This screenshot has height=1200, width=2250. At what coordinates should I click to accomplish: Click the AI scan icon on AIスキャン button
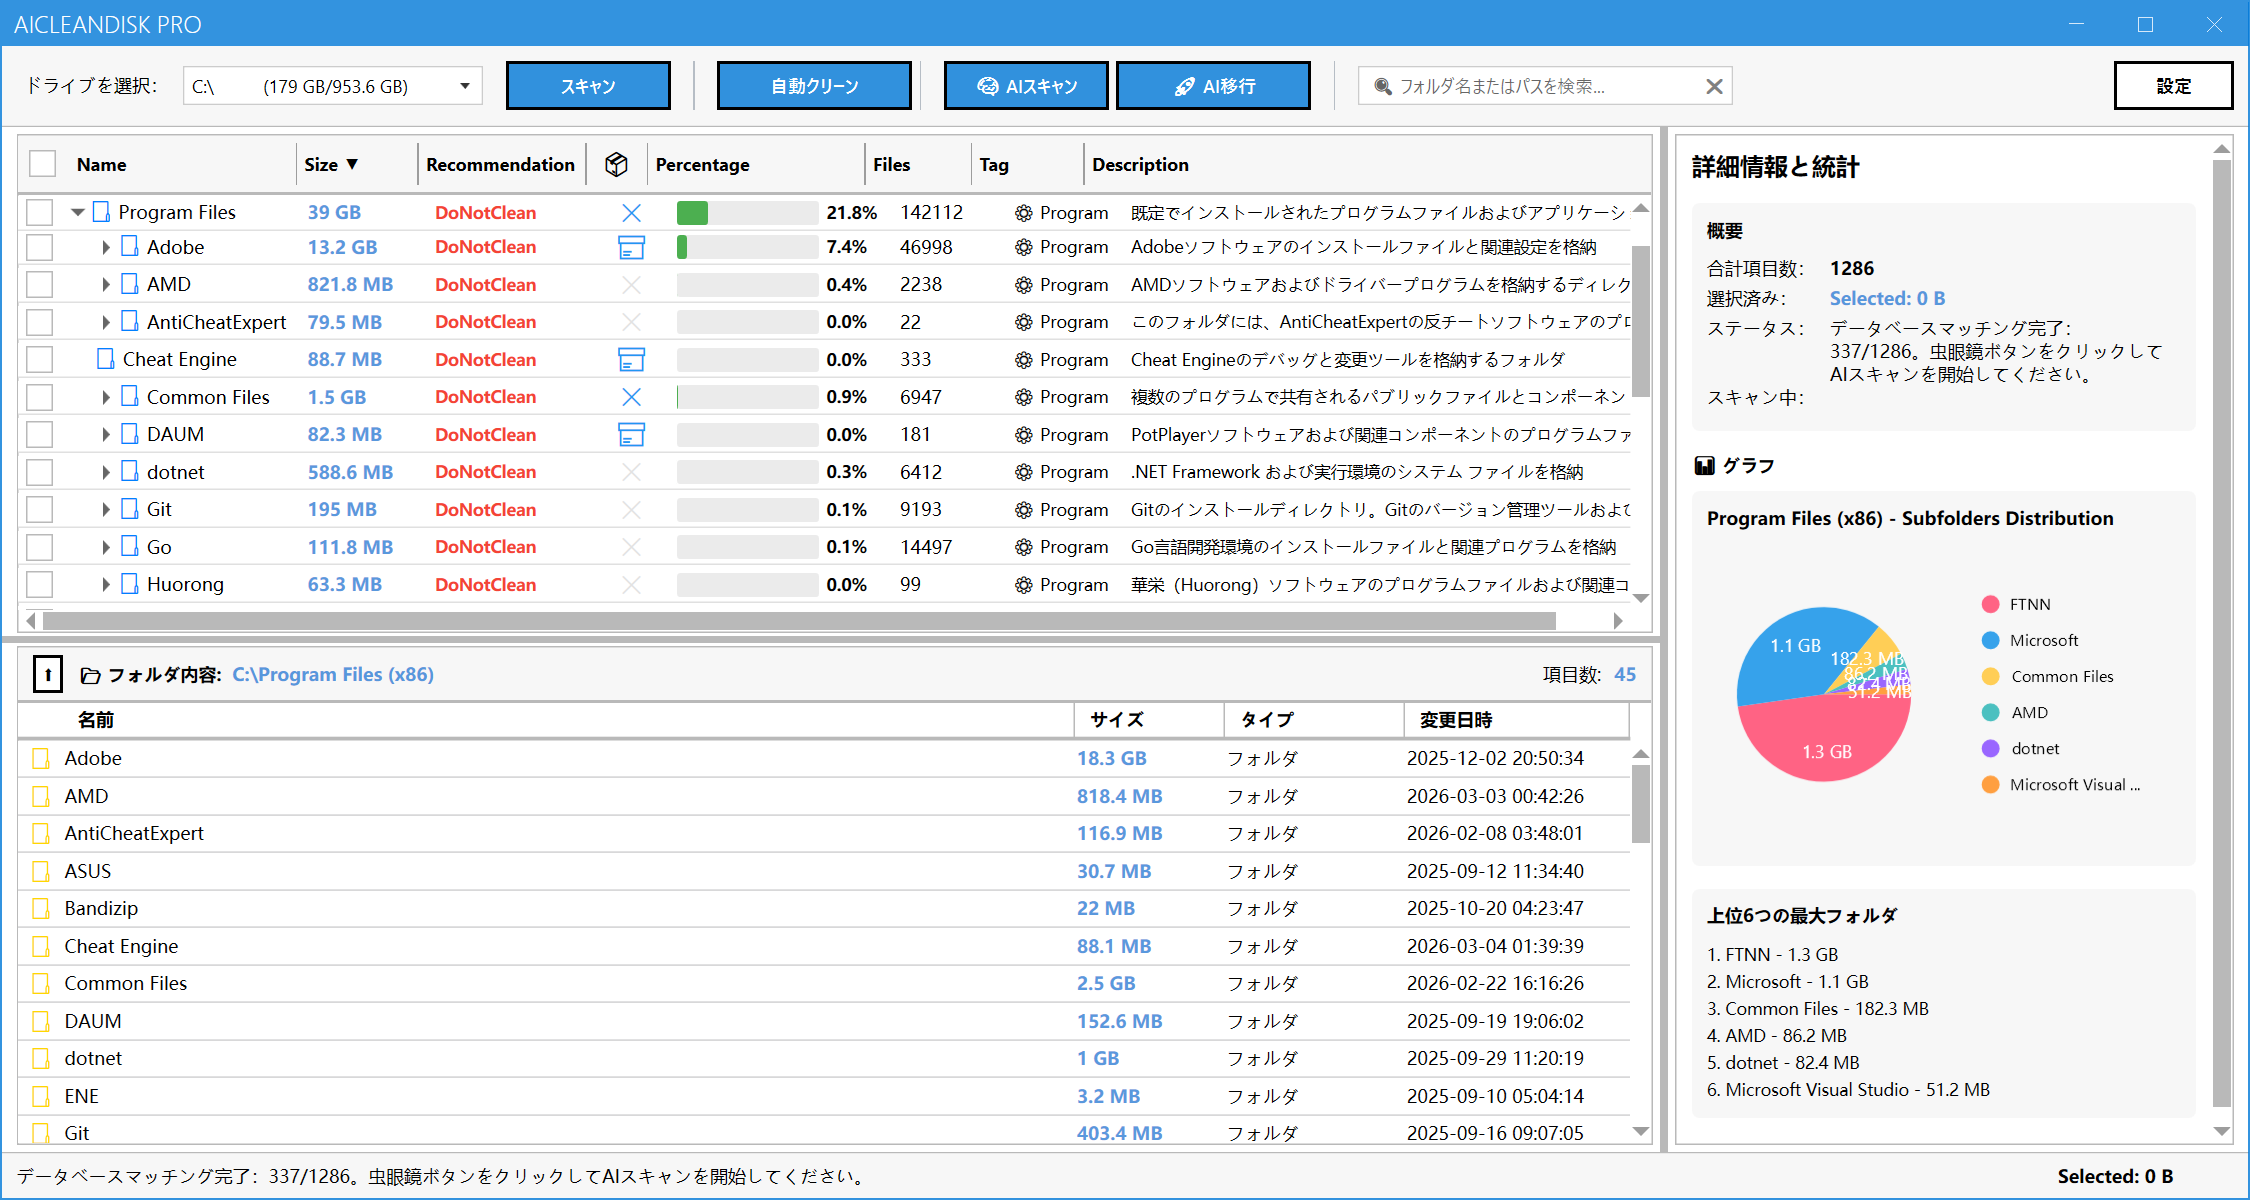(989, 86)
